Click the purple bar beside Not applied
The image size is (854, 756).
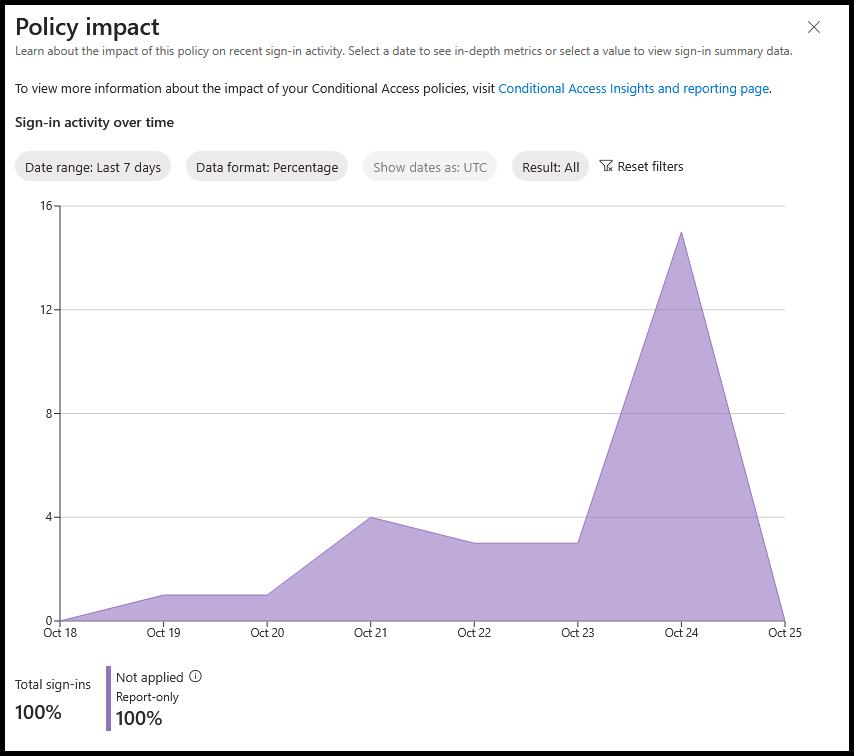[x=108, y=698]
